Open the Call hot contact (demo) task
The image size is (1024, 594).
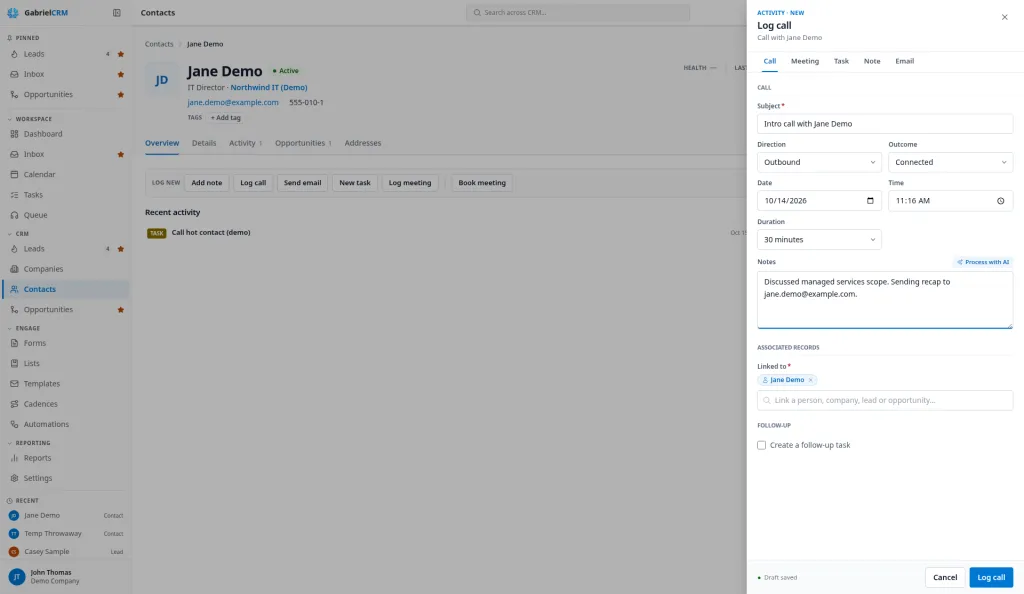211,232
